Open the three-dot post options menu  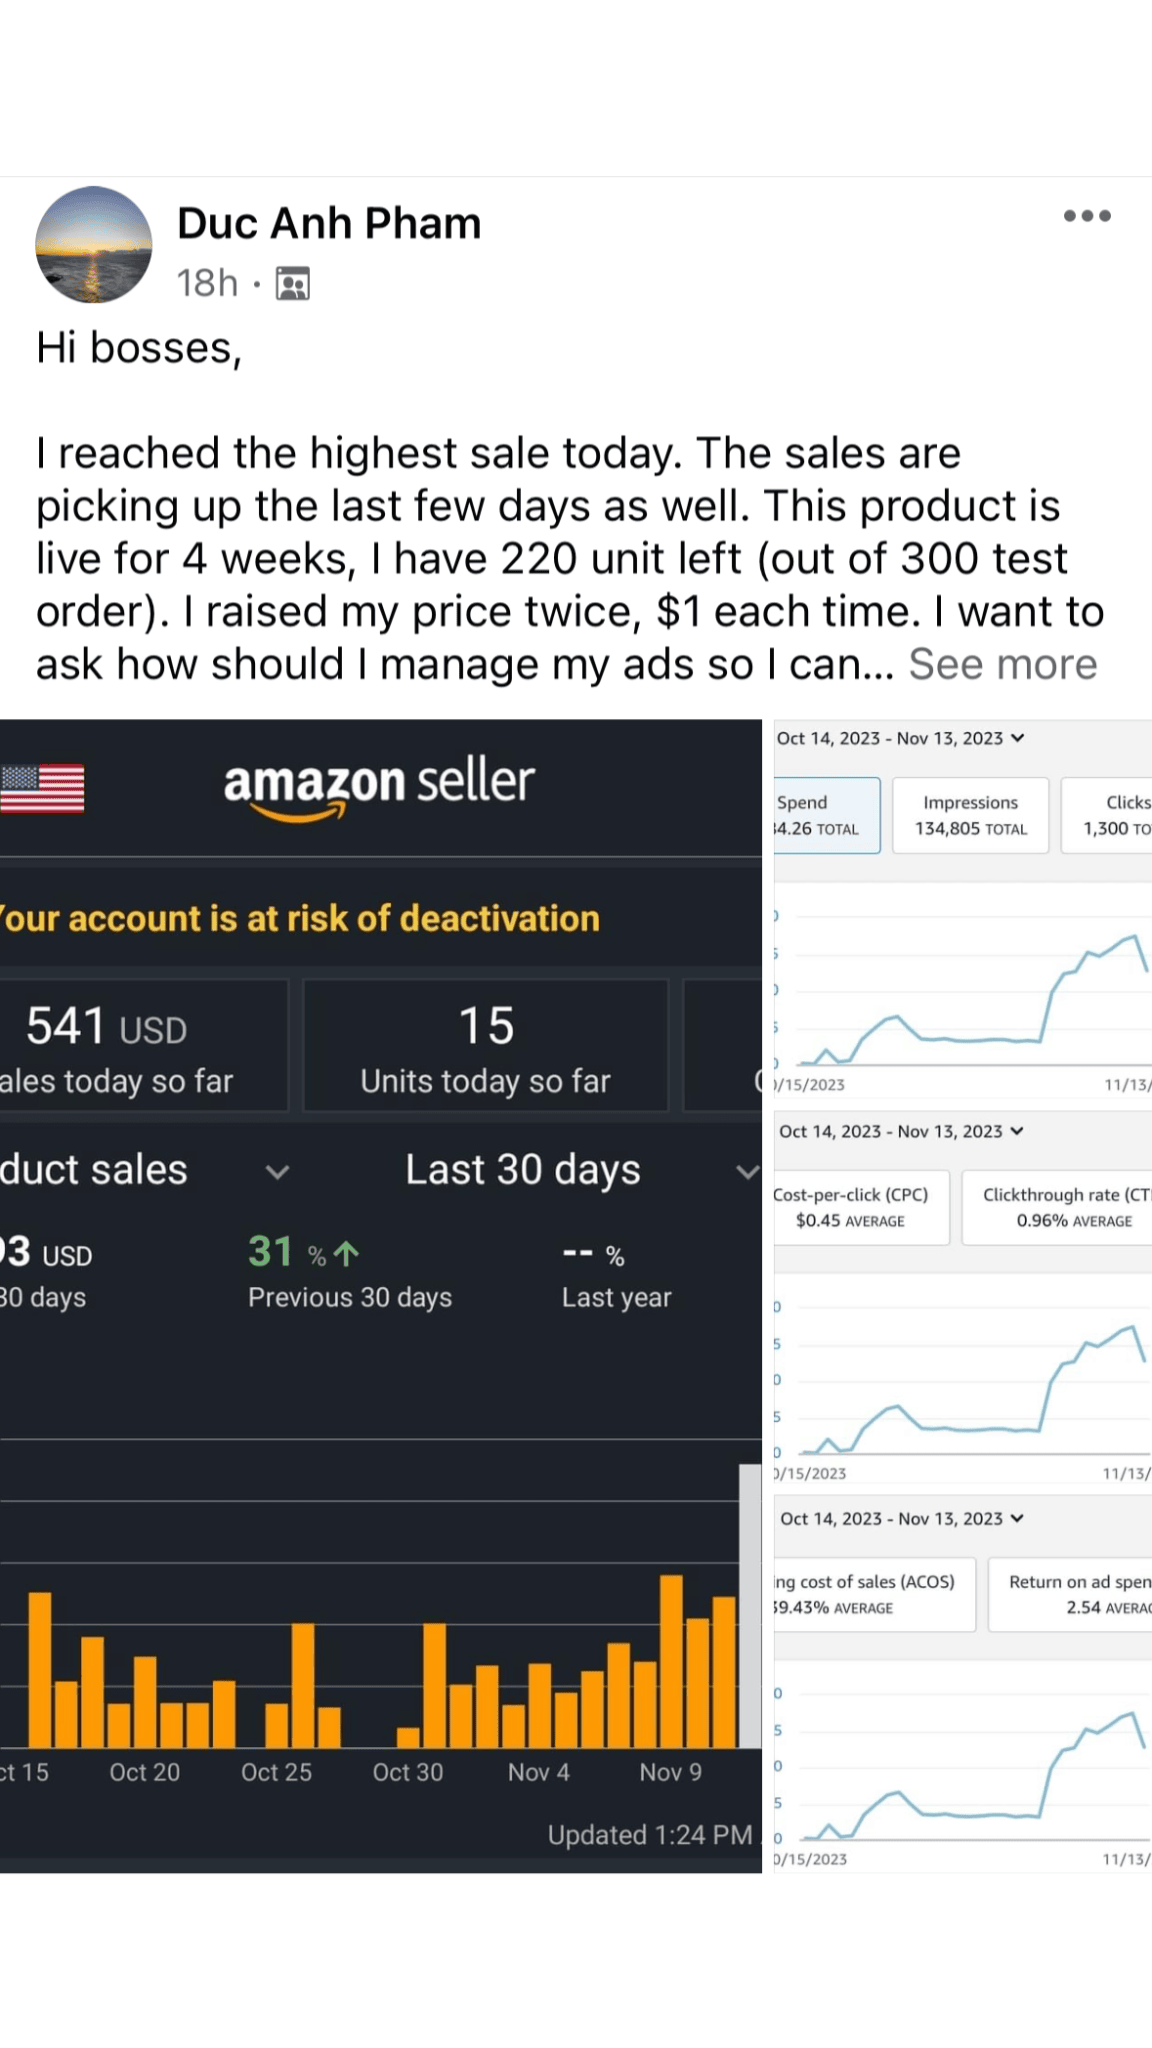coord(1087,216)
